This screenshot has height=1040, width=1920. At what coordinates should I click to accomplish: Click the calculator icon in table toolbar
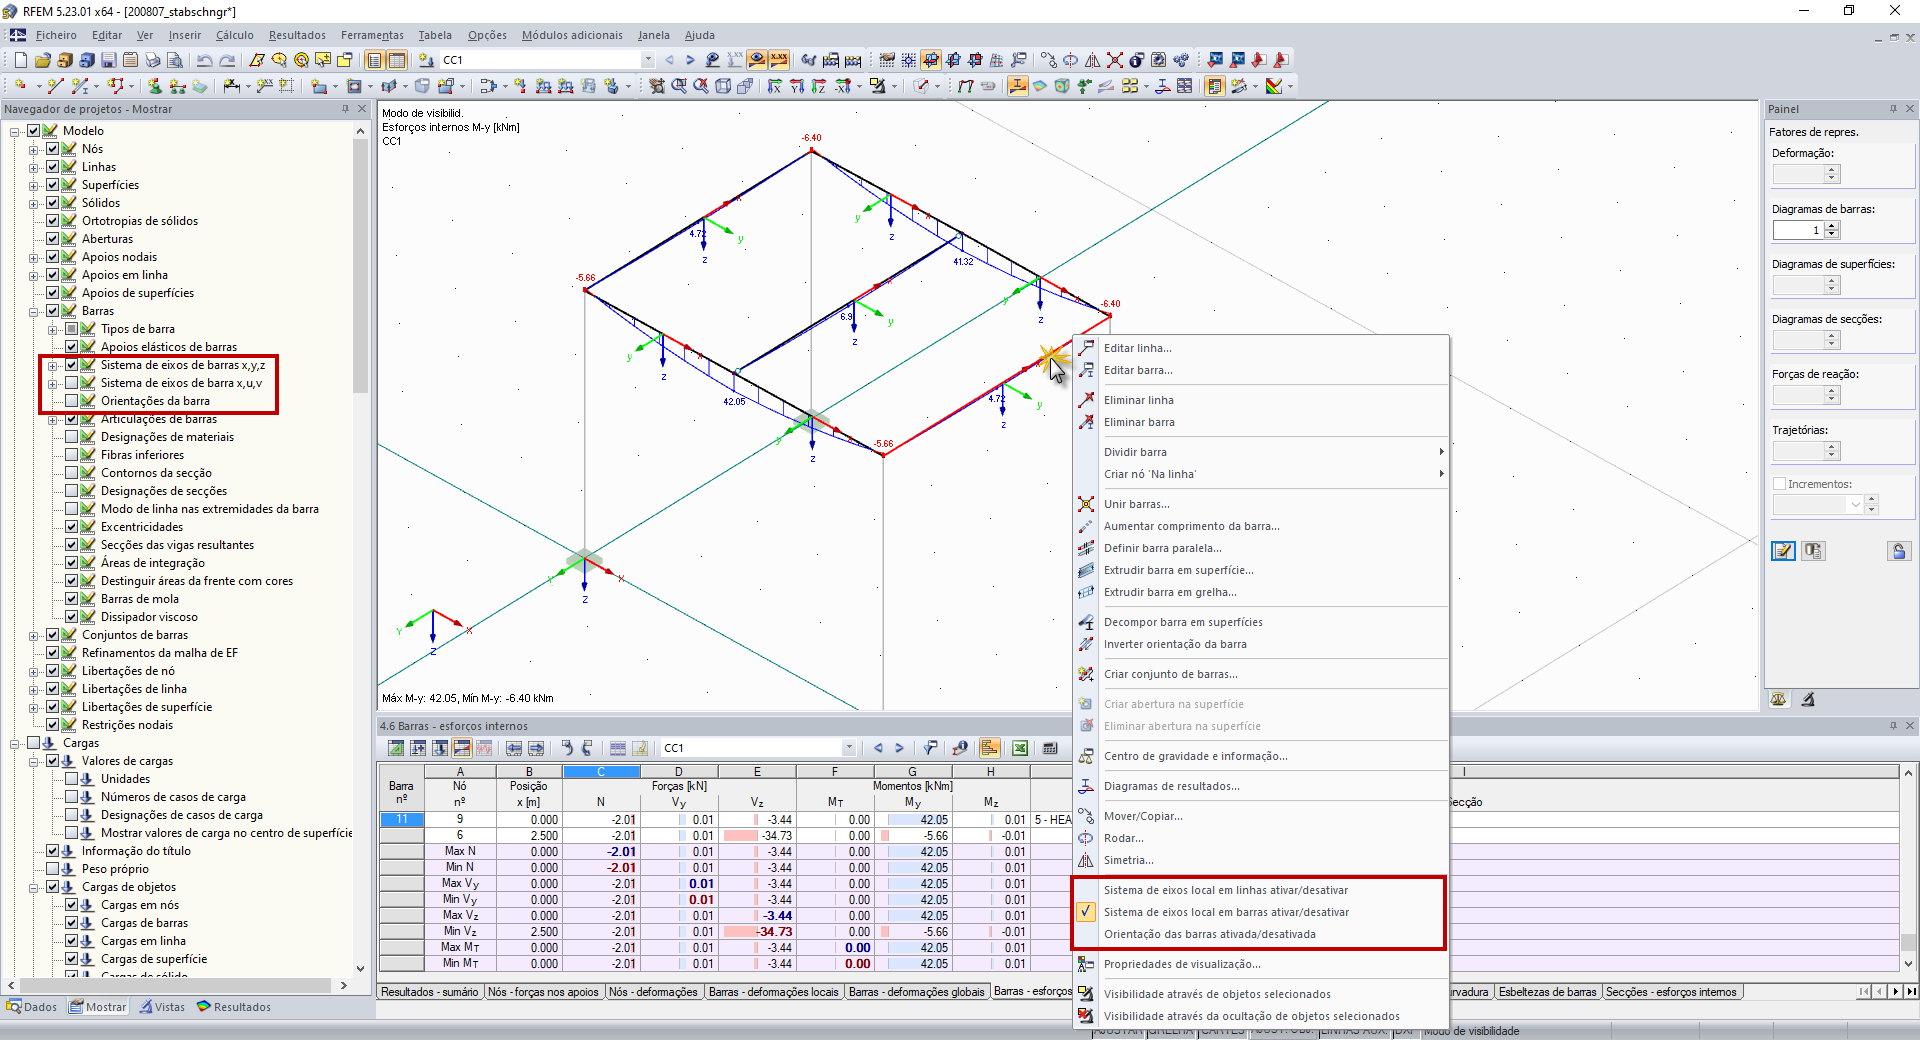pos(1050,748)
